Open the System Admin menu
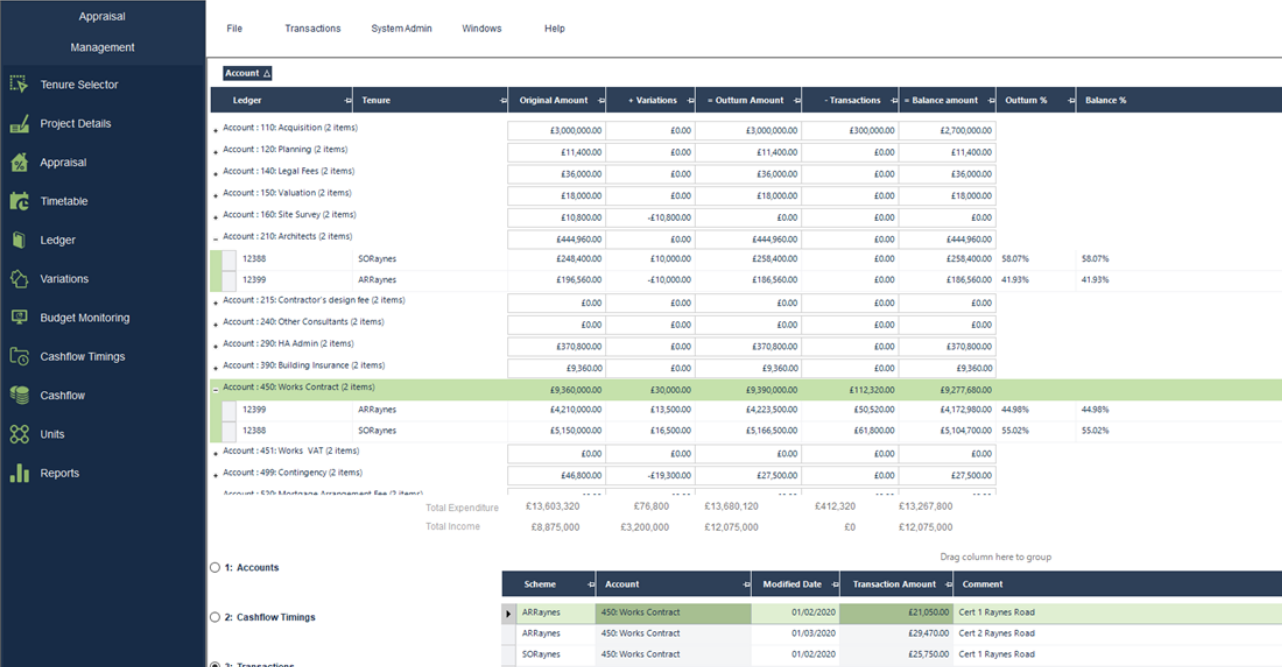Screen dimensions: 1282x667 (x=401, y=29)
